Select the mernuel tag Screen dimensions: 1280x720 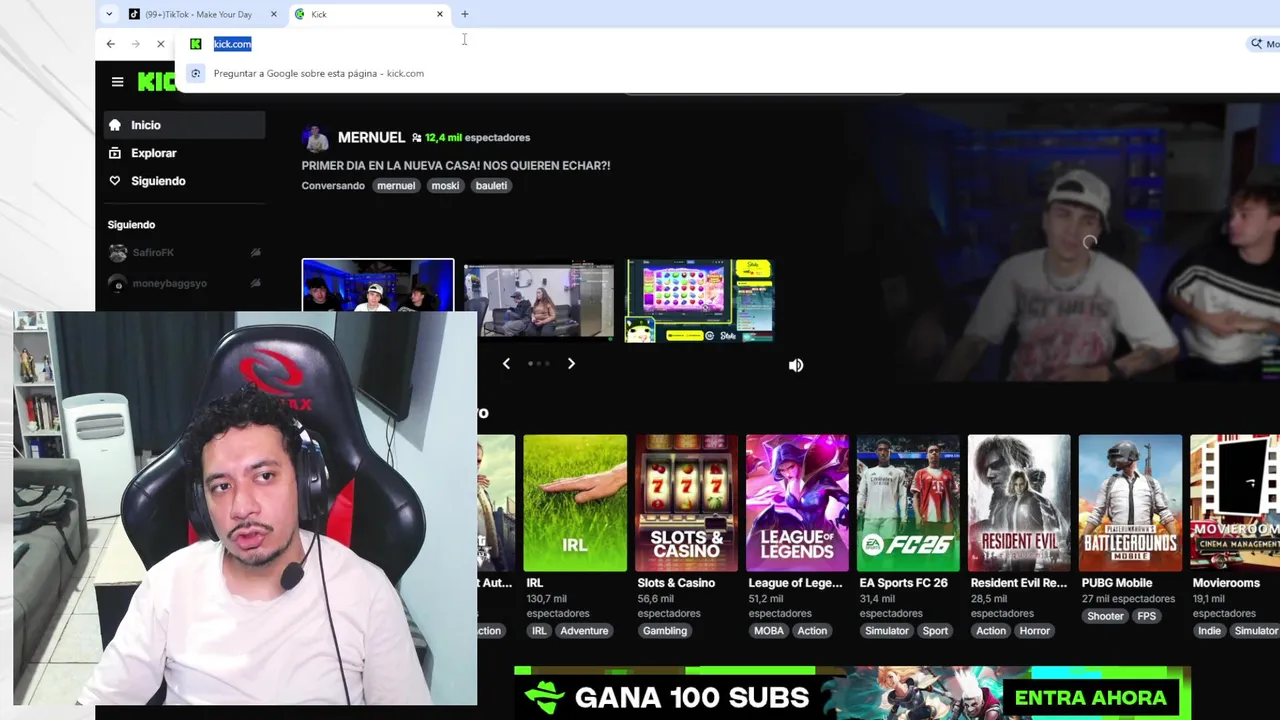396,186
